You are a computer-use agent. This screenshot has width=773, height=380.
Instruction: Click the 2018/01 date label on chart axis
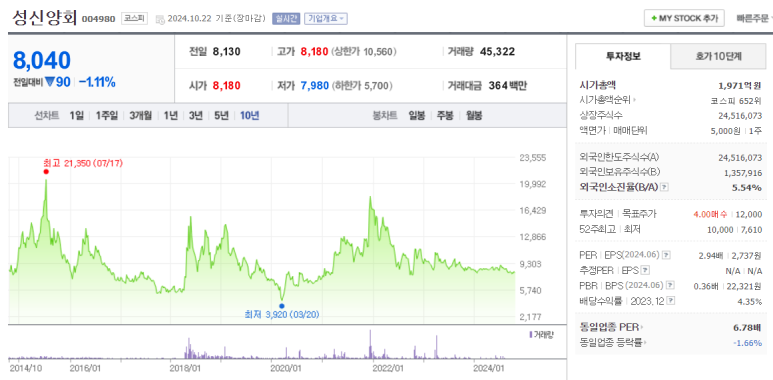[185, 368]
